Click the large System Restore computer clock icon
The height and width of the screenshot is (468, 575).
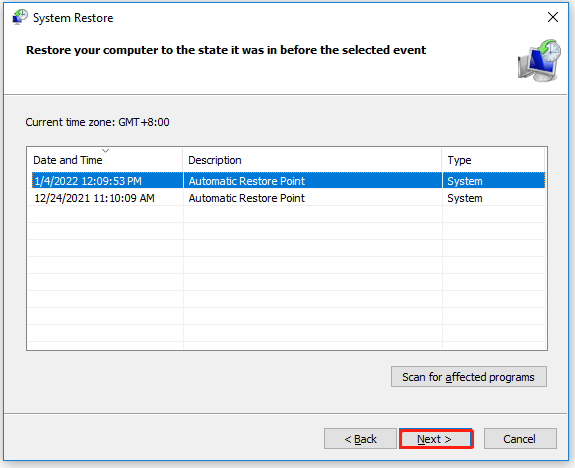(539, 61)
